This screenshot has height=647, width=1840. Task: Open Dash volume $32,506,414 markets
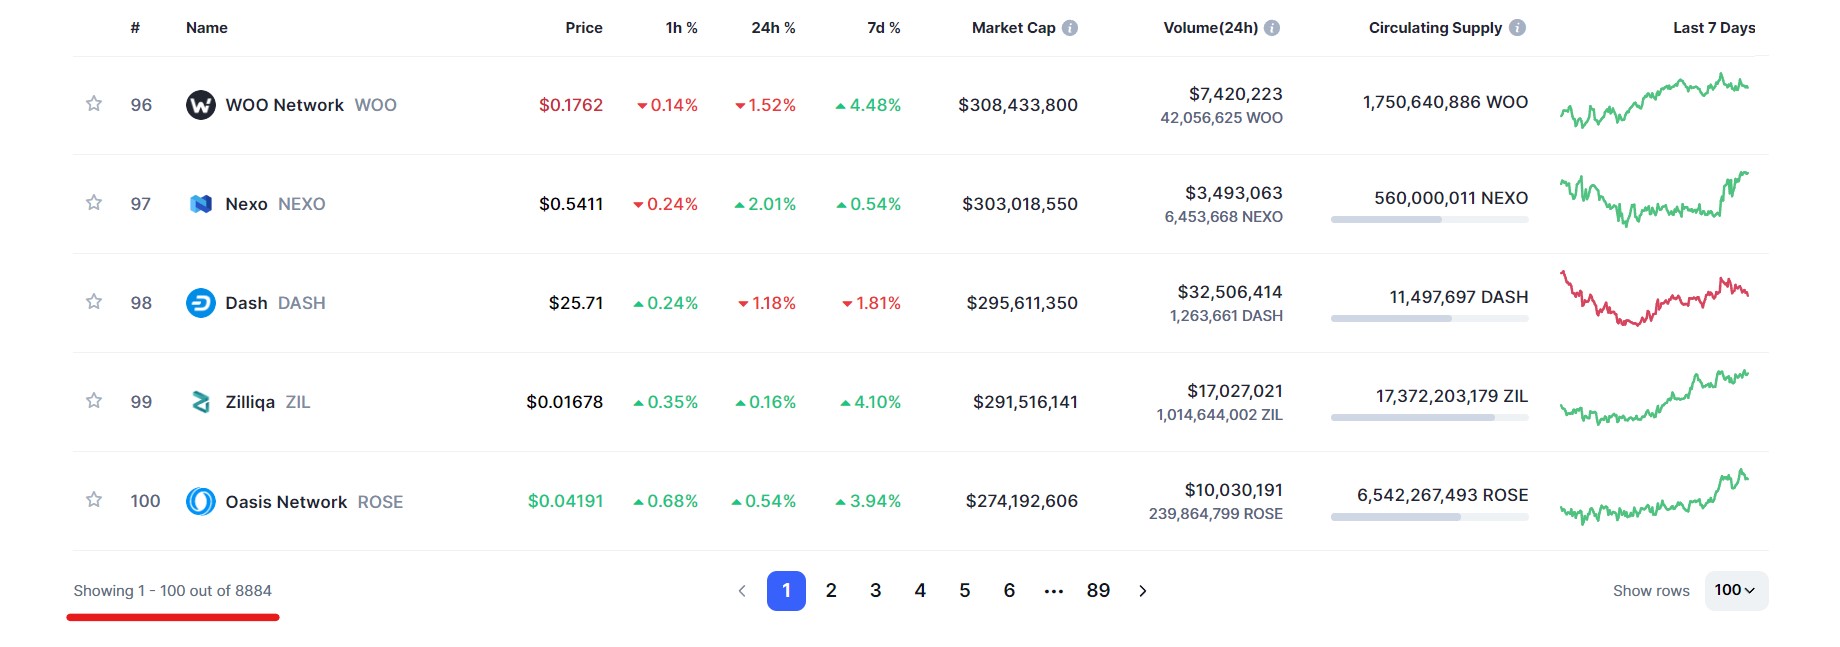1230,292
